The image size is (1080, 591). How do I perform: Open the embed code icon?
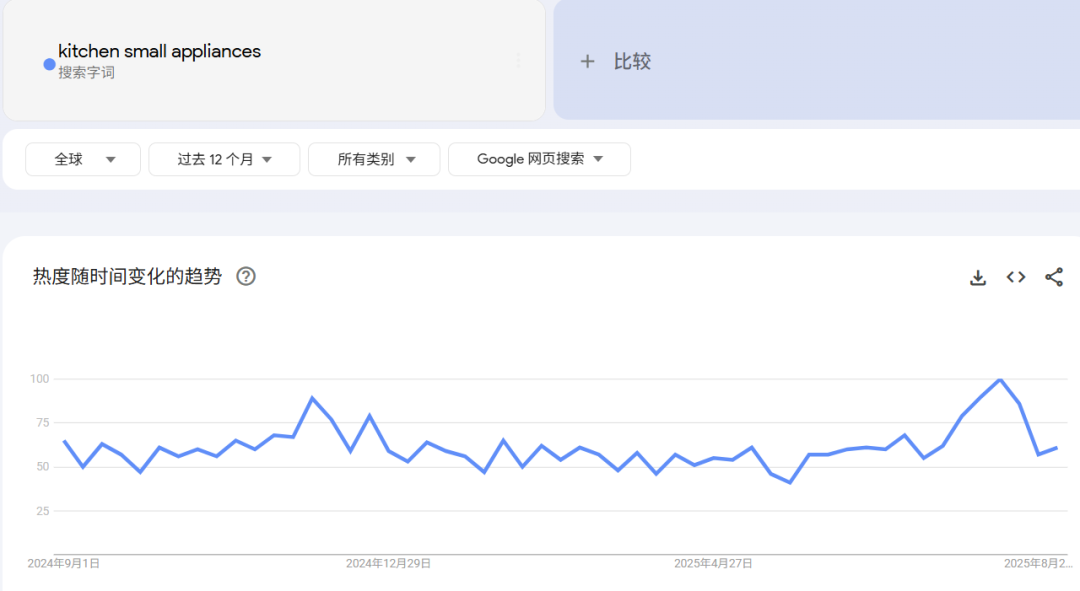pyautogui.click(x=1016, y=277)
